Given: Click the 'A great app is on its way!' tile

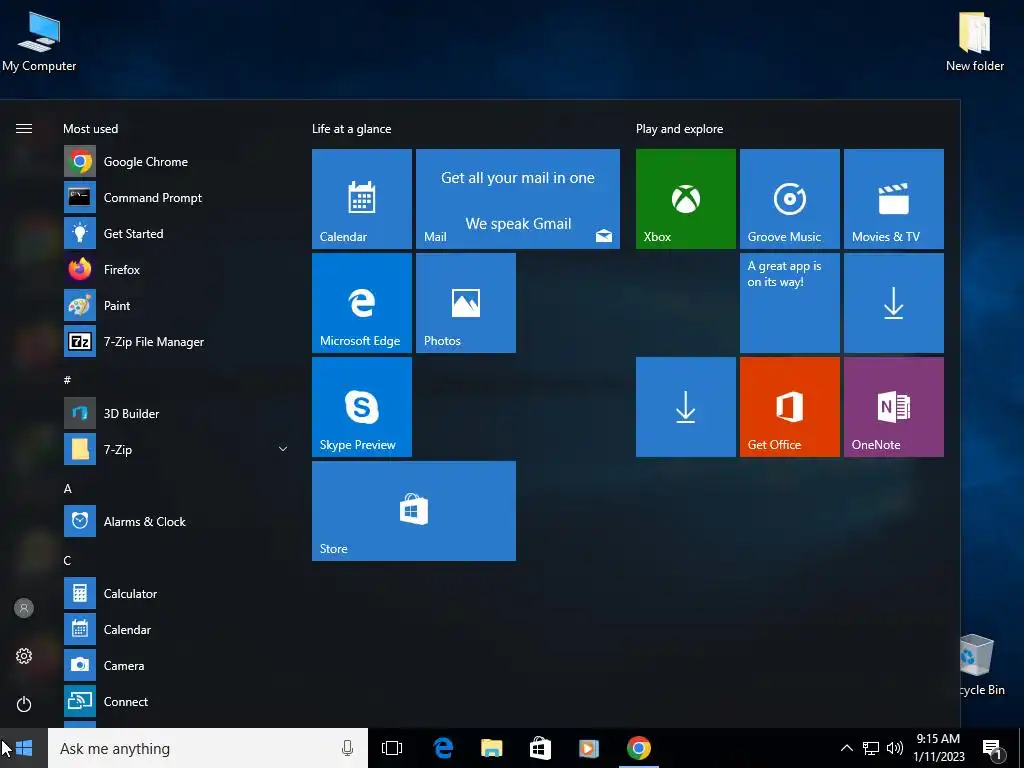Looking at the screenshot, I should point(790,303).
